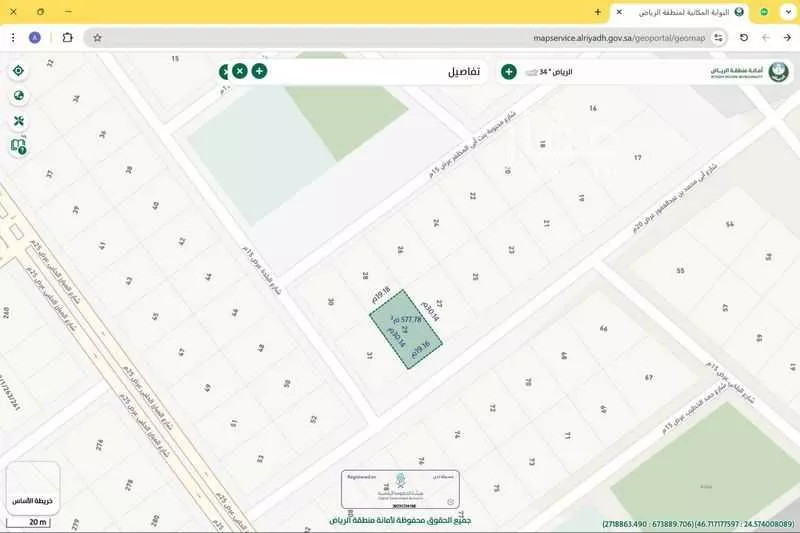Open the map tools wrench icon
Viewport: 800px width, 533px height.
pos(18,121)
